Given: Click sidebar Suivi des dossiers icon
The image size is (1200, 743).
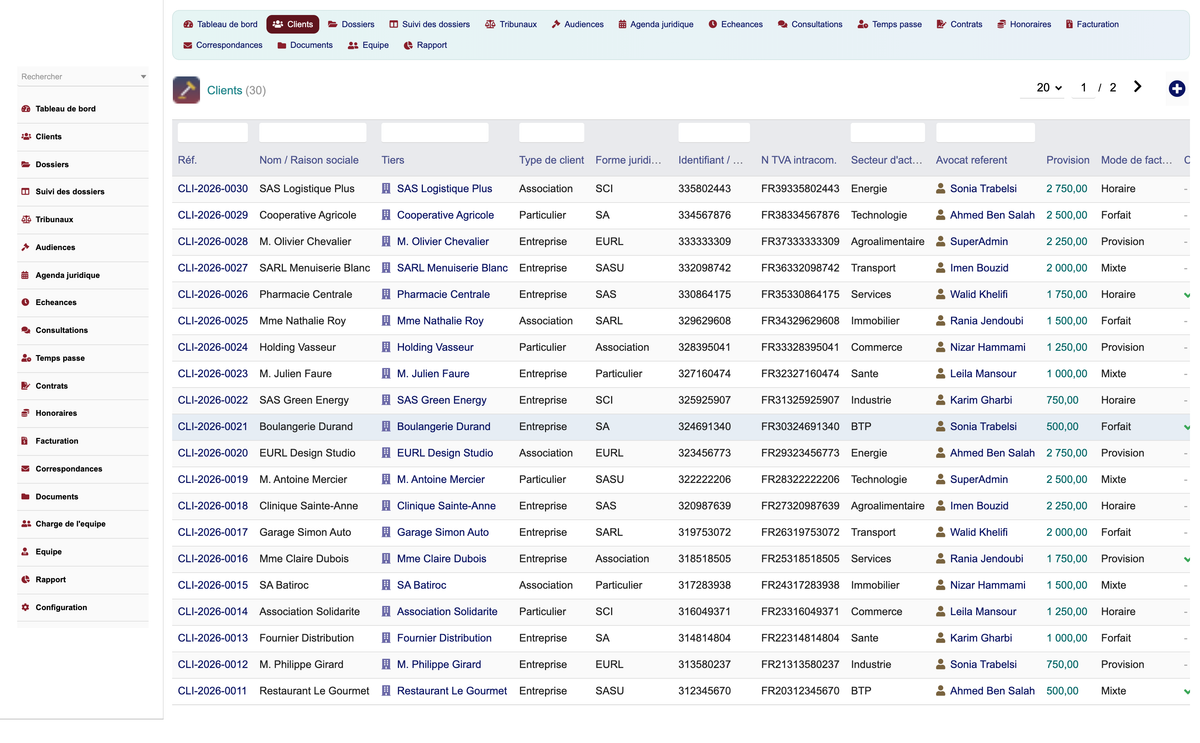Looking at the screenshot, I should tap(26, 192).
